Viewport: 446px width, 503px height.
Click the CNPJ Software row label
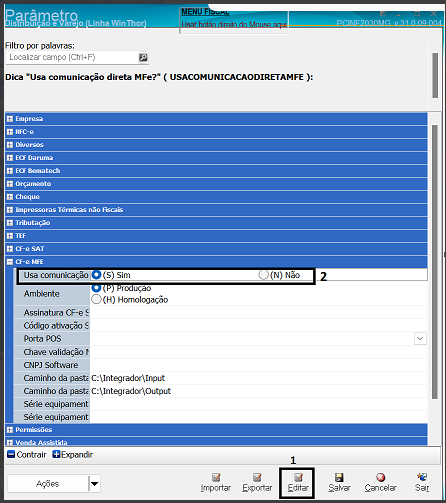[x=51, y=365]
